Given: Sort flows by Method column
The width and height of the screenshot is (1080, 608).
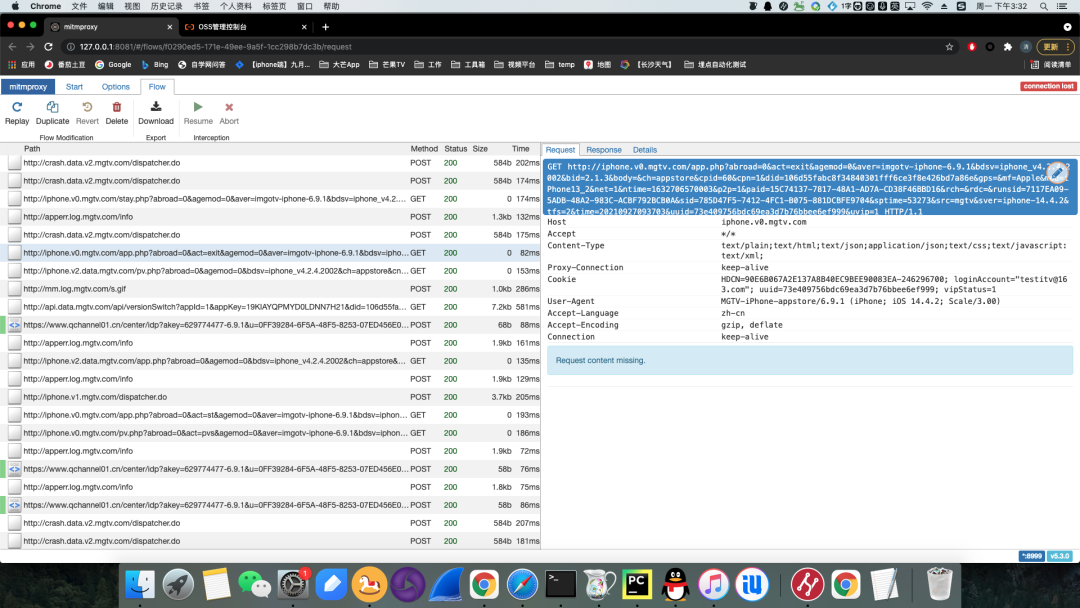Looking at the screenshot, I should click(x=424, y=149).
